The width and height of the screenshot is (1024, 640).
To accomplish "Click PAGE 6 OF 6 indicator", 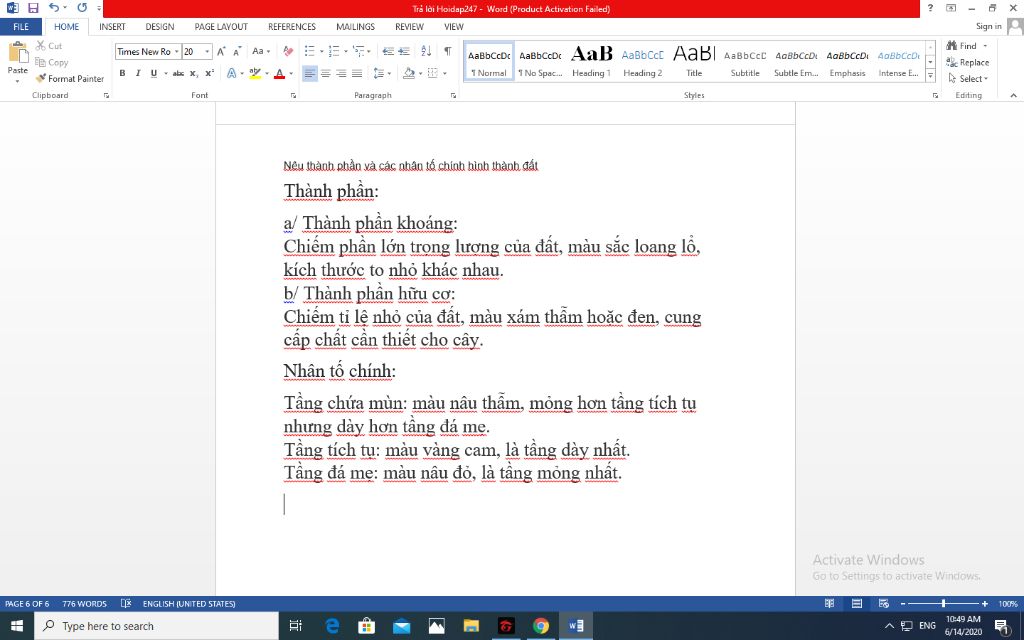I will pos(27,603).
